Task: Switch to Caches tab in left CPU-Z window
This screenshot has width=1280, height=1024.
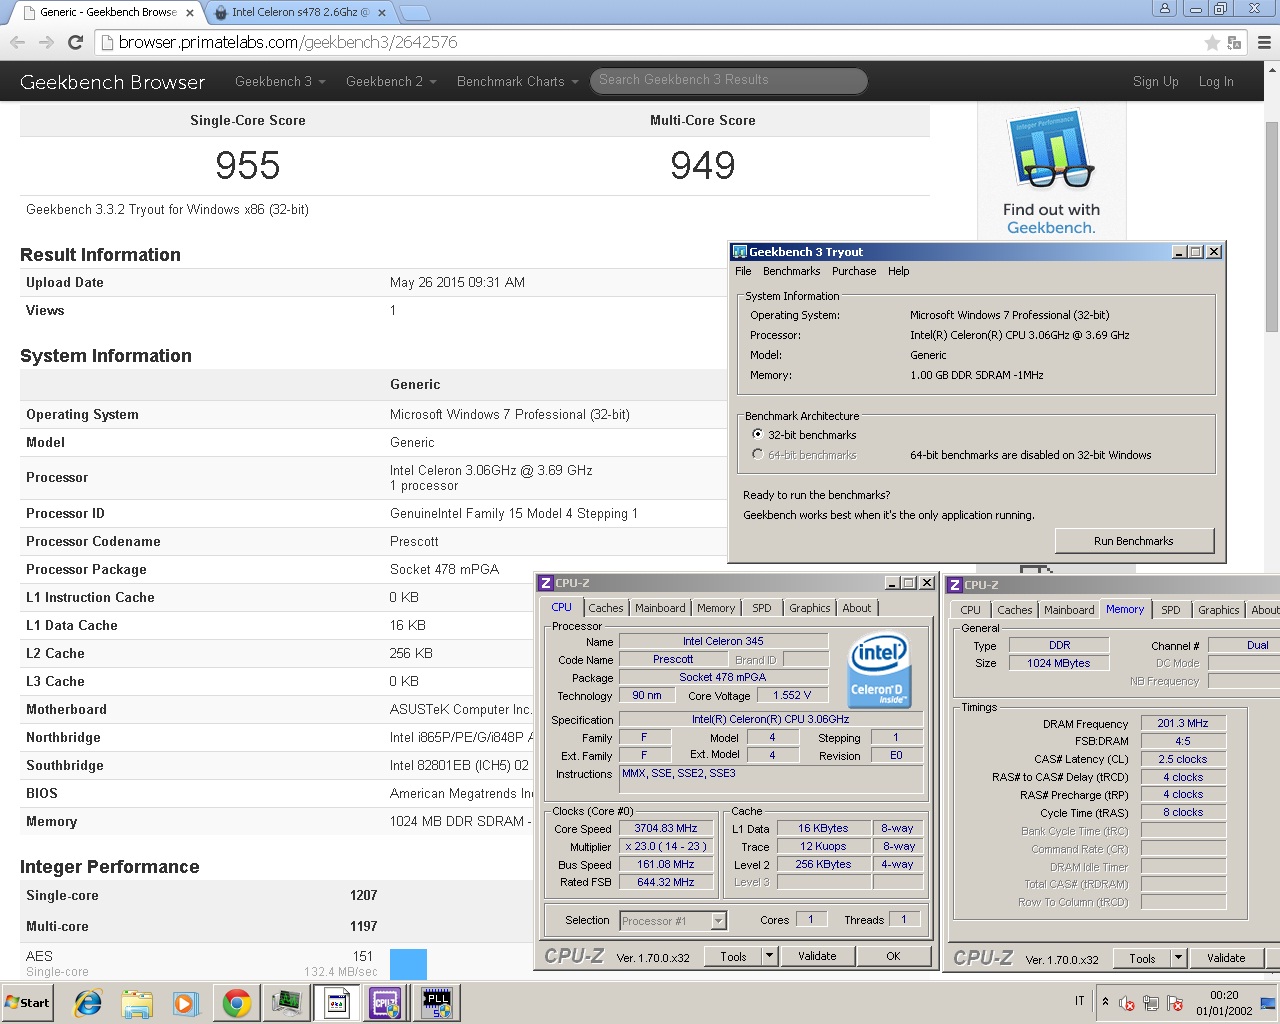Action: pos(606,608)
